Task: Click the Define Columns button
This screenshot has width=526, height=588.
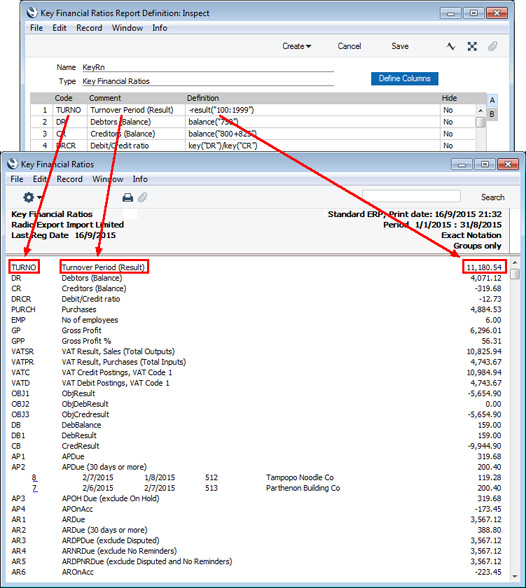Action: pos(405,78)
